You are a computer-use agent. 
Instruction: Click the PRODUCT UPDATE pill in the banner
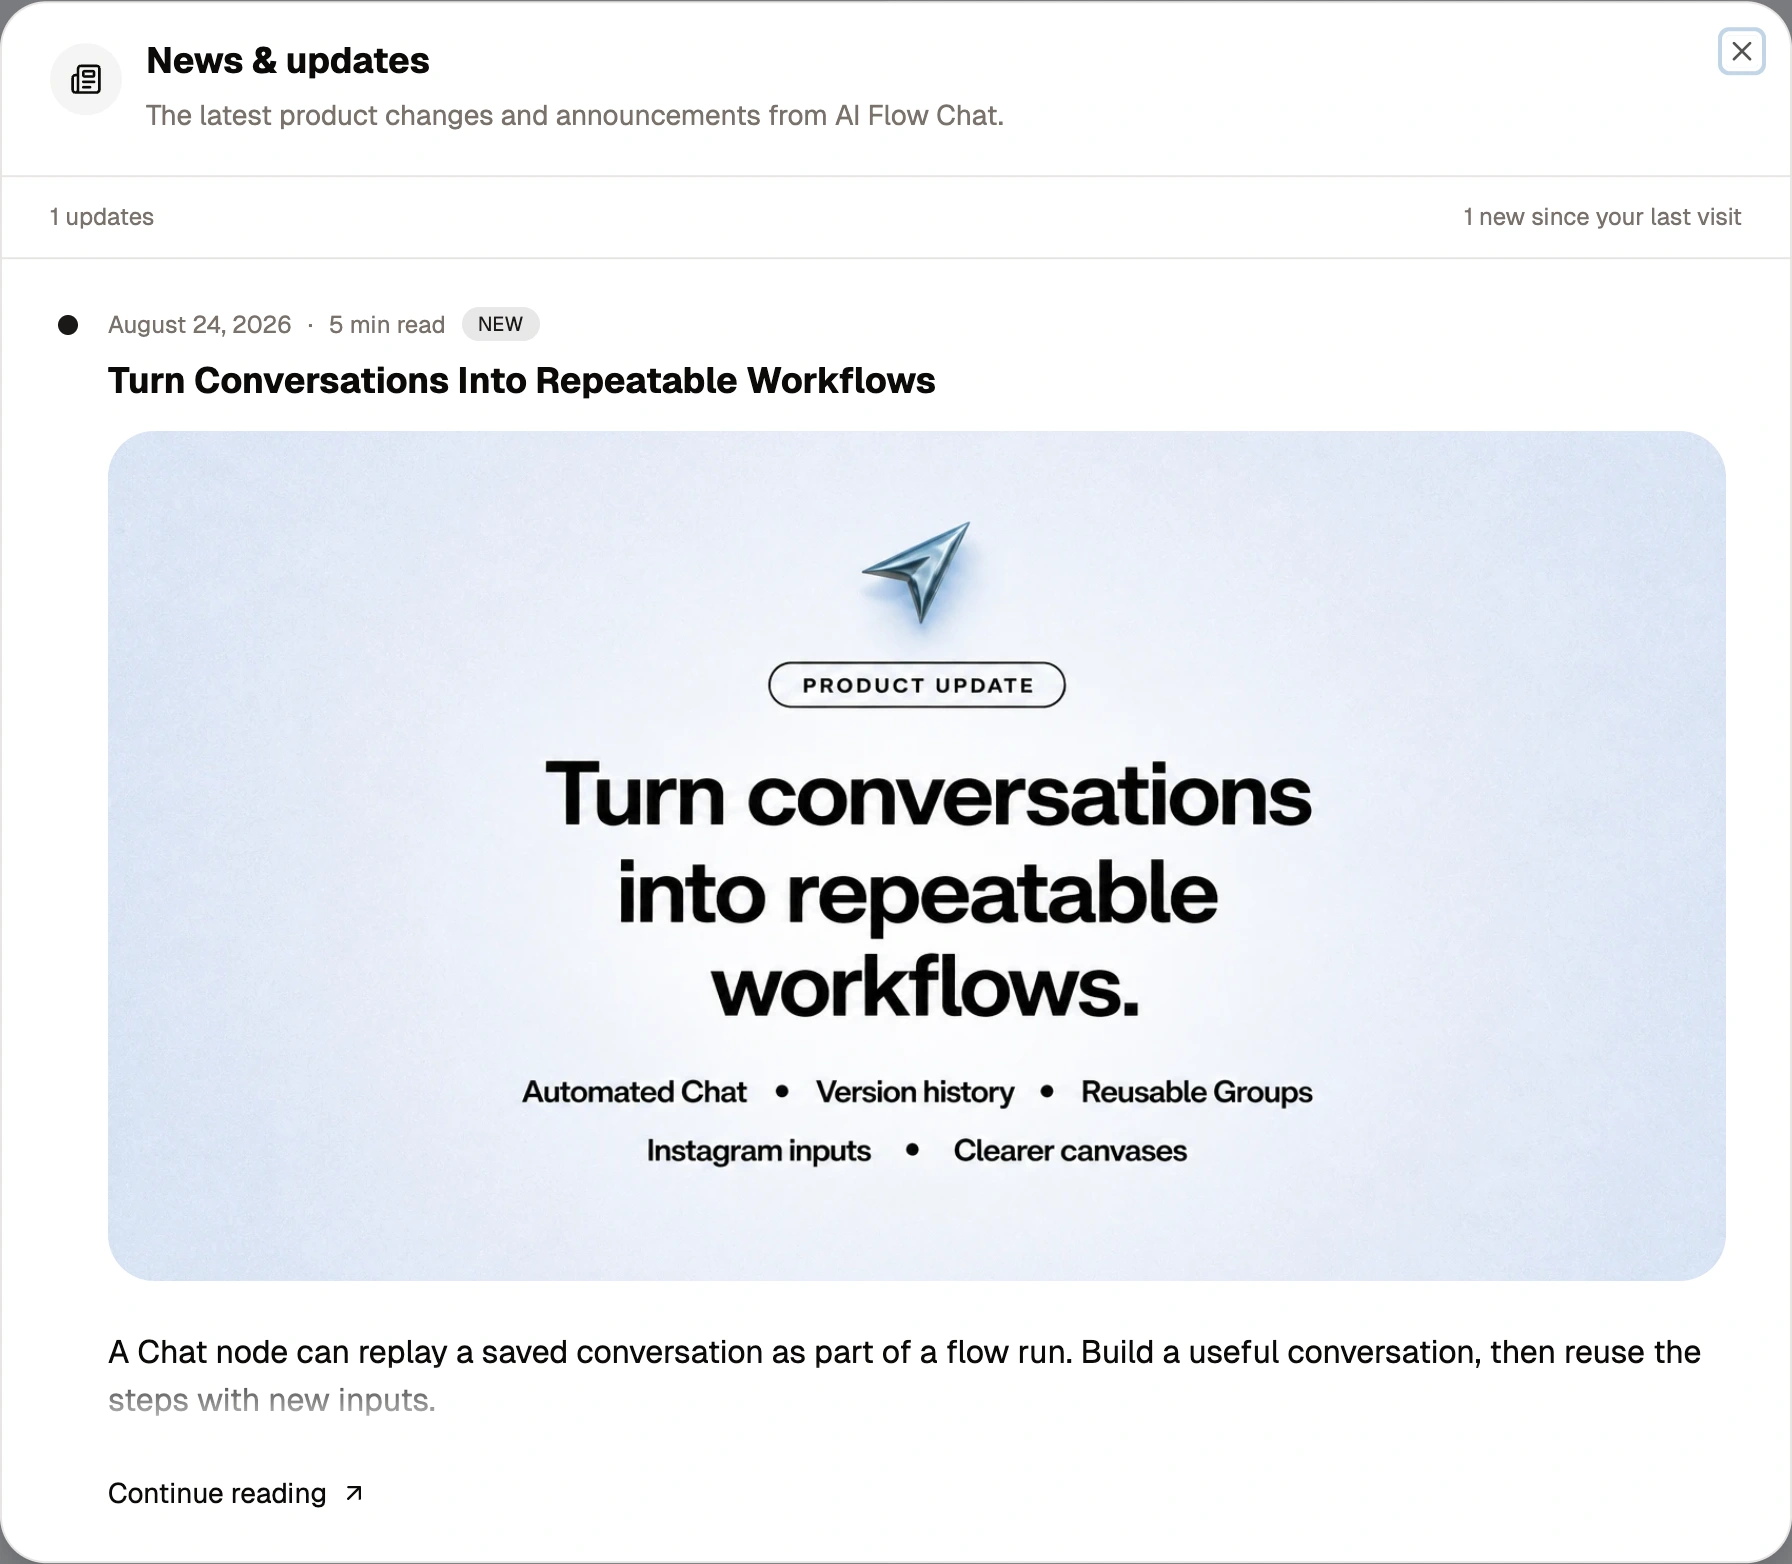[917, 685]
